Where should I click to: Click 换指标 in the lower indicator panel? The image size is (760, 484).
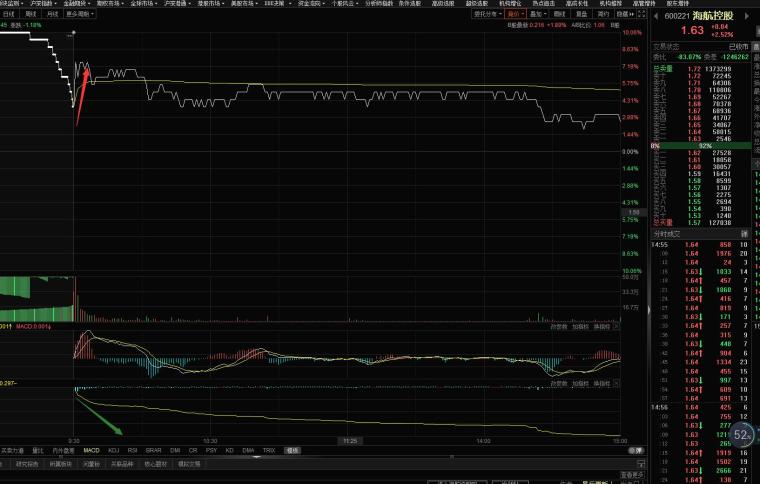602,383
